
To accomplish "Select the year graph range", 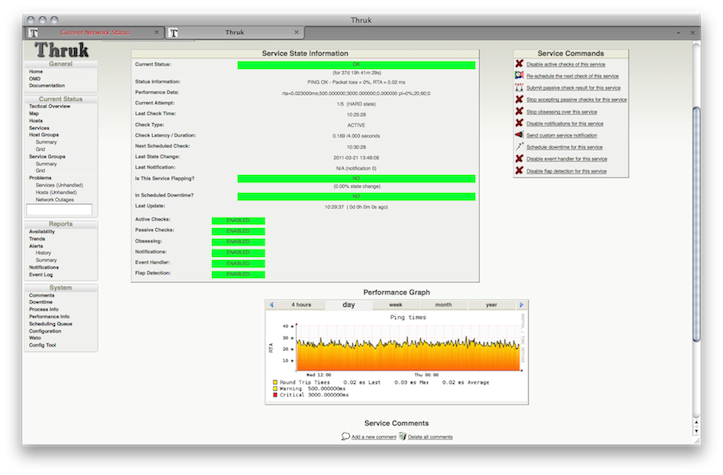I will pos(491,305).
